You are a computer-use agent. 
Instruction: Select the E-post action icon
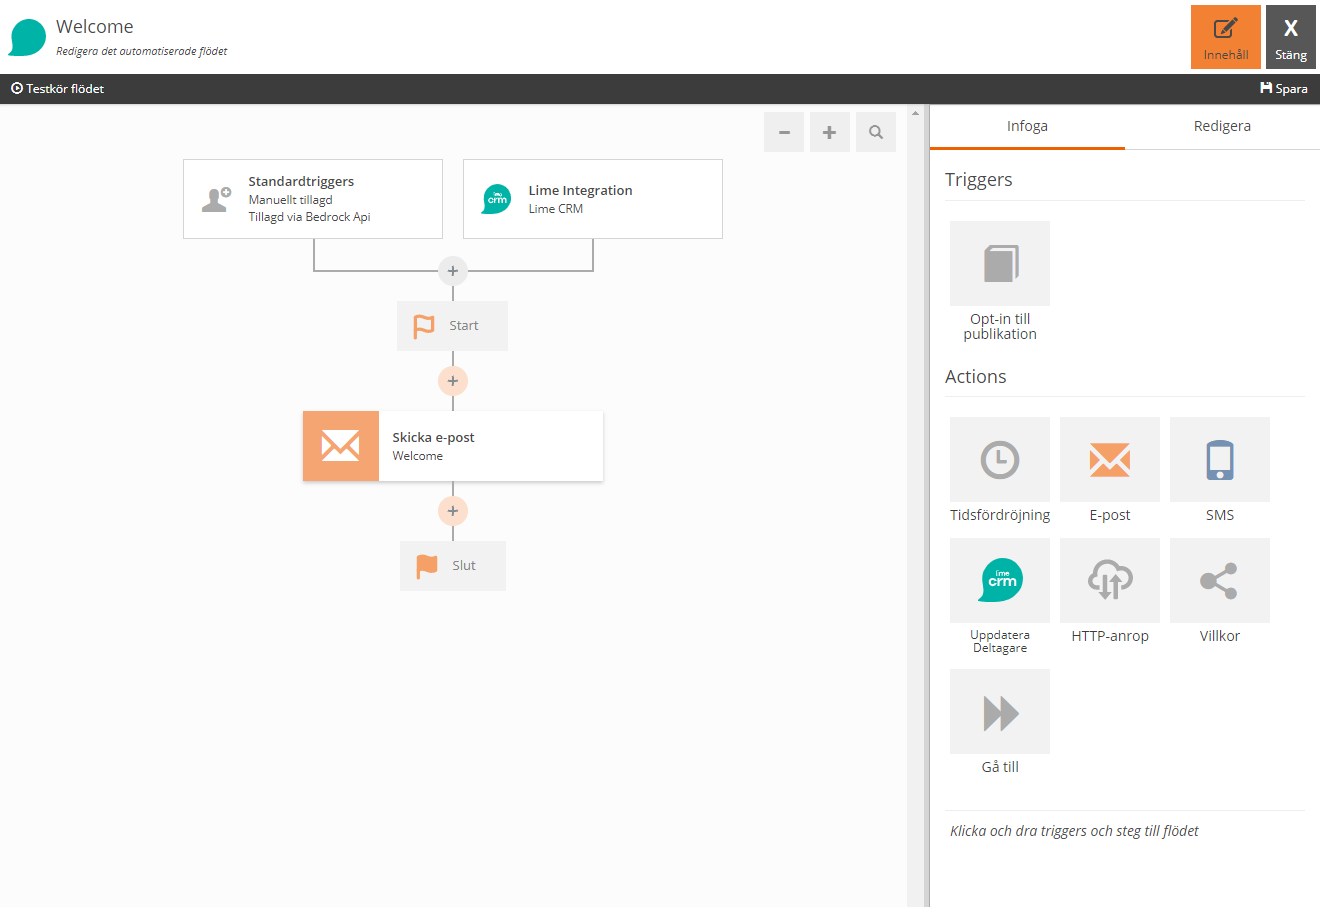[1109, 459]
